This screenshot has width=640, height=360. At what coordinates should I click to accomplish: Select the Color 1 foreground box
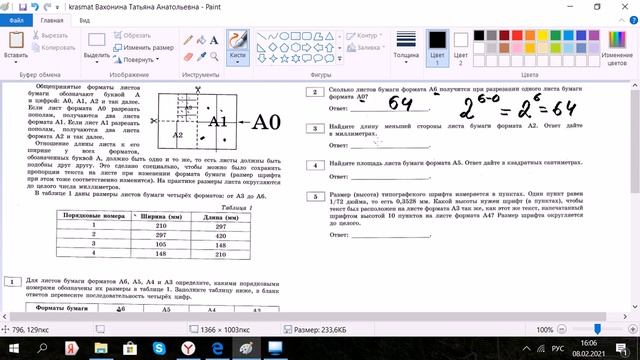tap(437, 48)
